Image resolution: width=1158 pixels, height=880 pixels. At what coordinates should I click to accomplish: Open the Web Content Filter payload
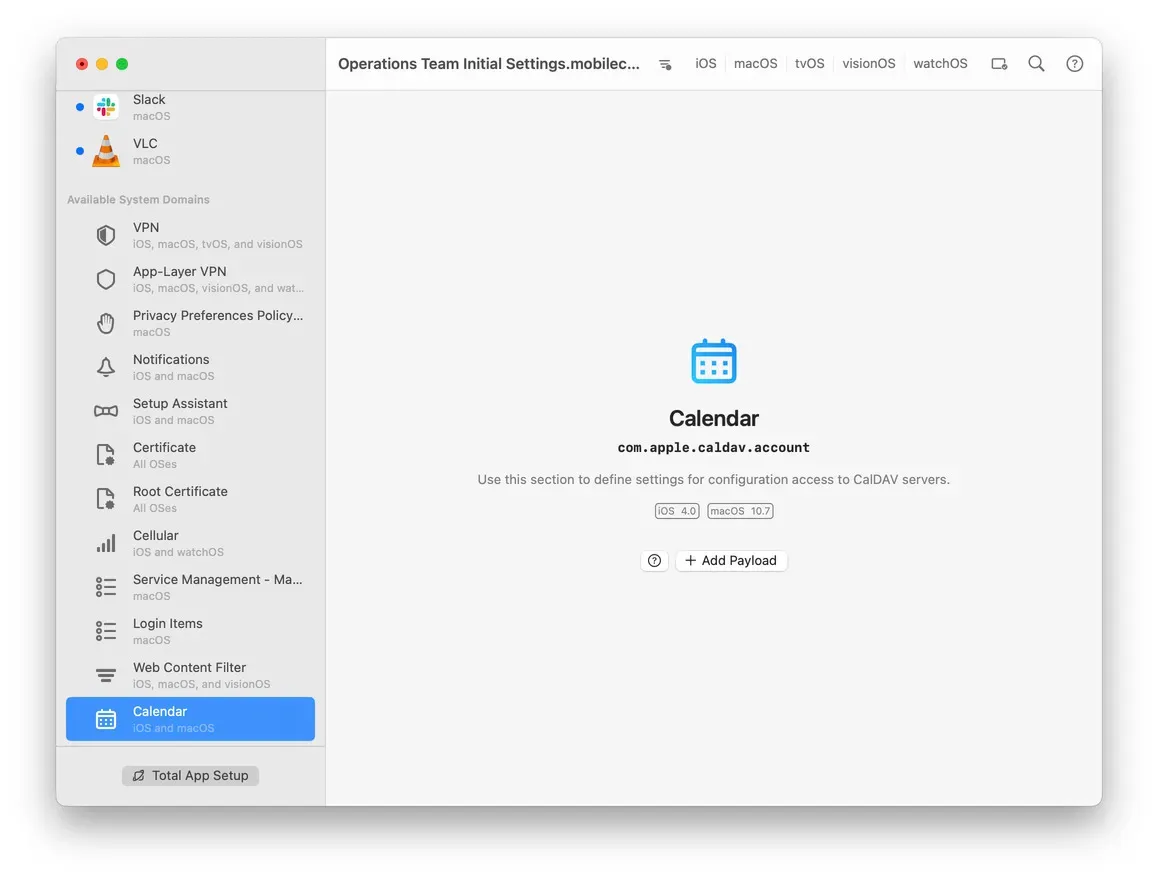click(x=189, y=674)
